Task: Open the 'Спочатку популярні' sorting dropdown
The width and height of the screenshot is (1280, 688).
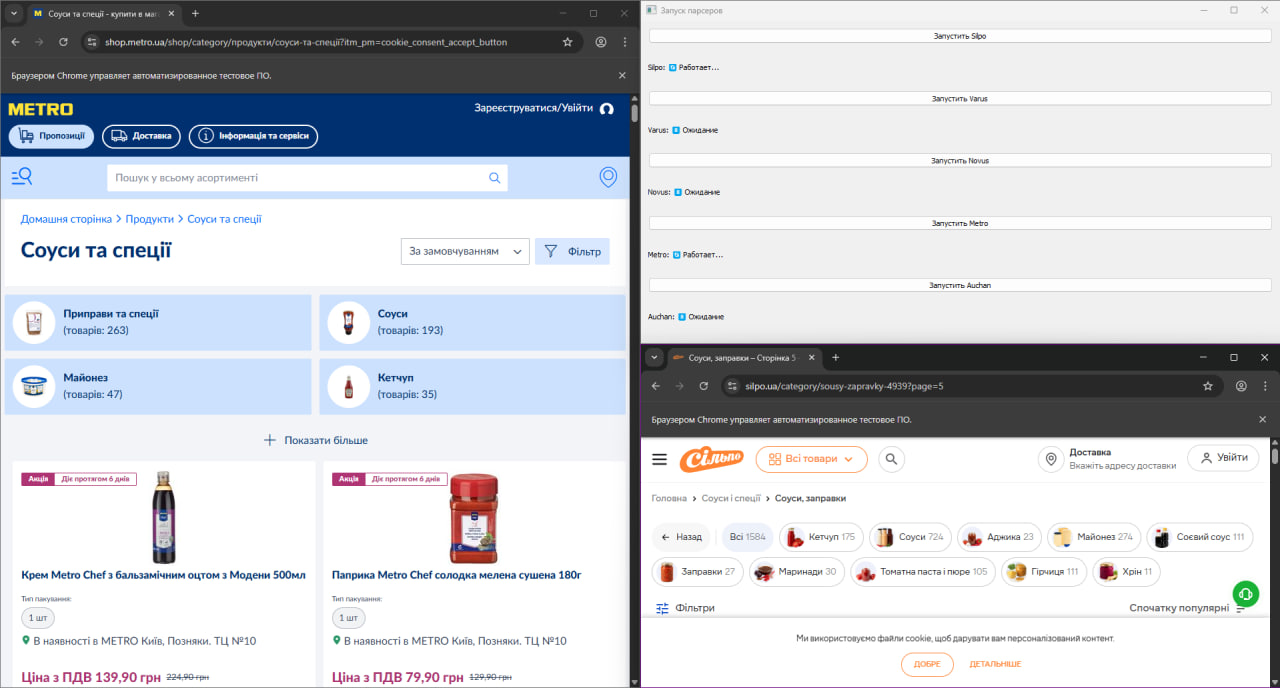Action: tap(1188, 608)
